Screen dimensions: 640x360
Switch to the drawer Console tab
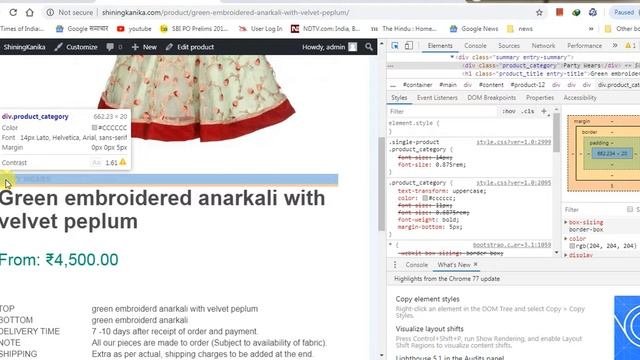[x=417, y=265]
